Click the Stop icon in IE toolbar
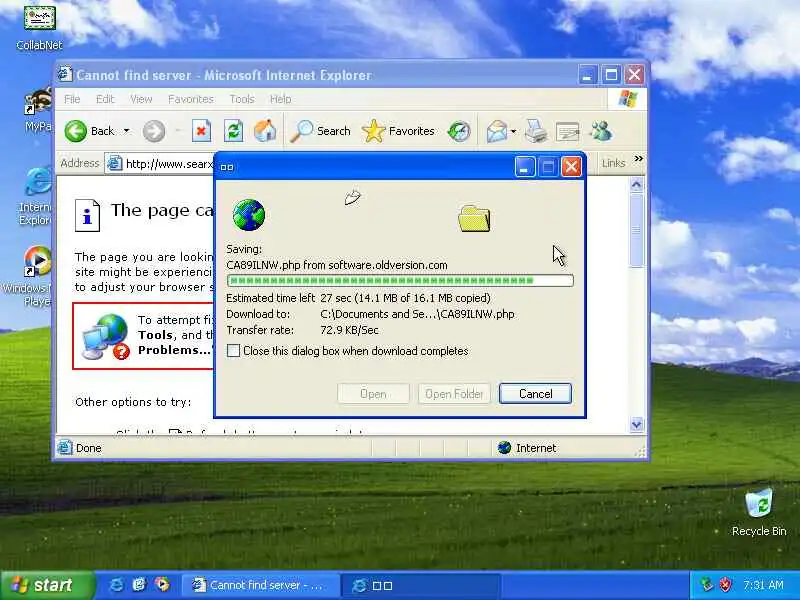This screenshot has height=600, width=800. click(x=201, y=131)
